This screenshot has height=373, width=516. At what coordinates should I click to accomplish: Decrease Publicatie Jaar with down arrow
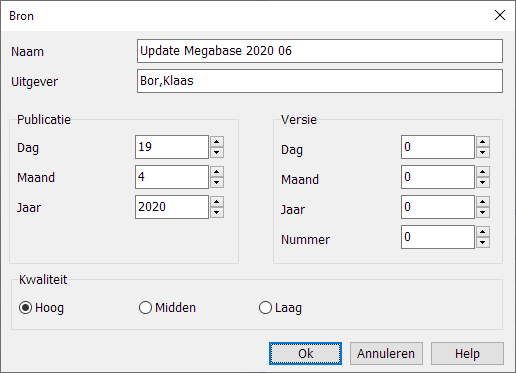[x=217, y=212]
